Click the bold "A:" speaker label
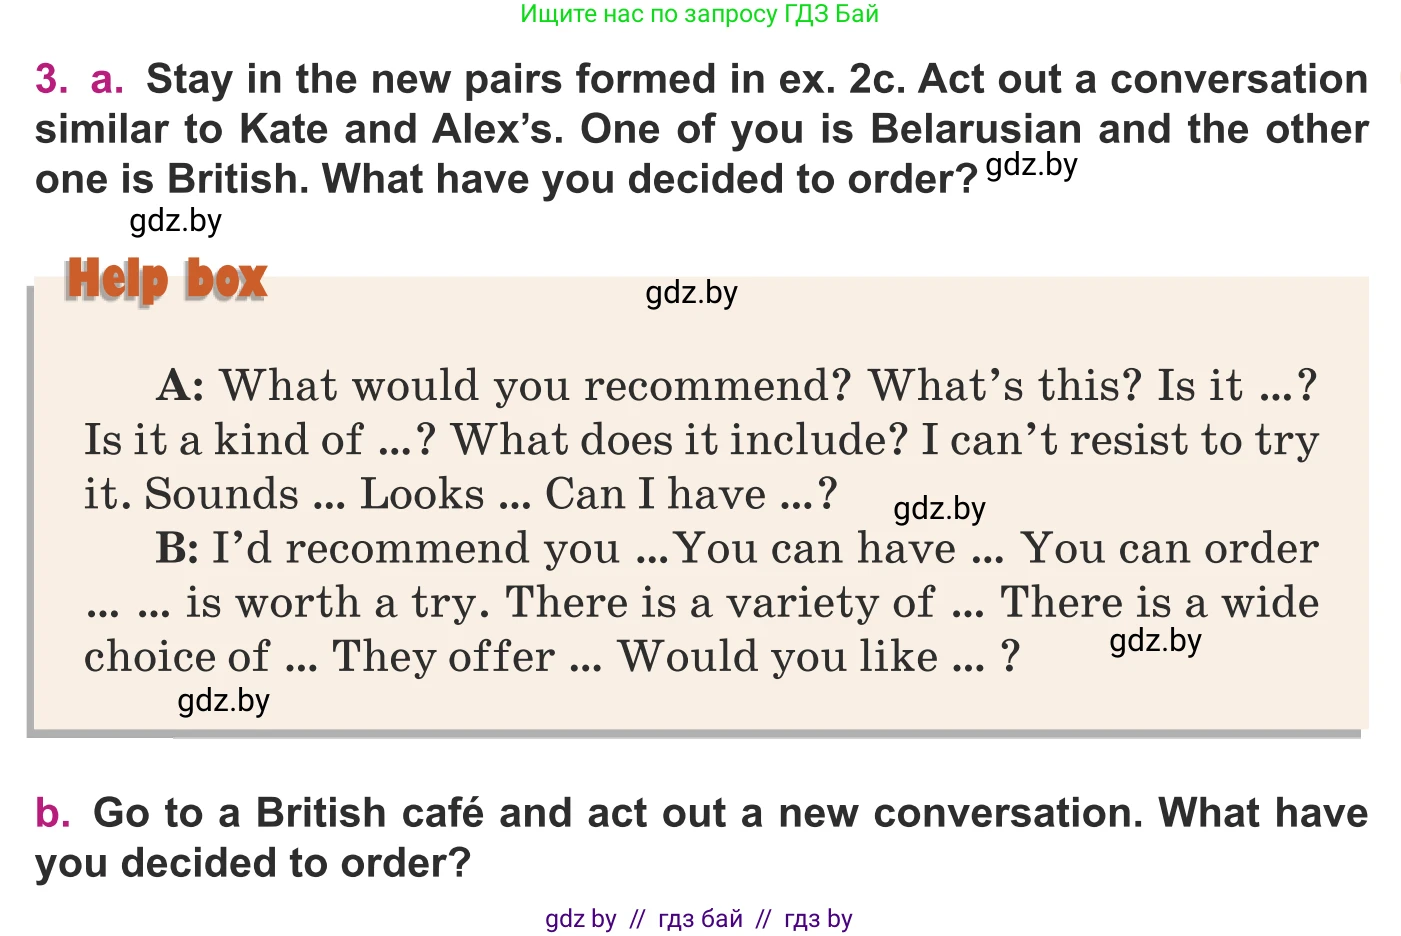 click(181, 386)
